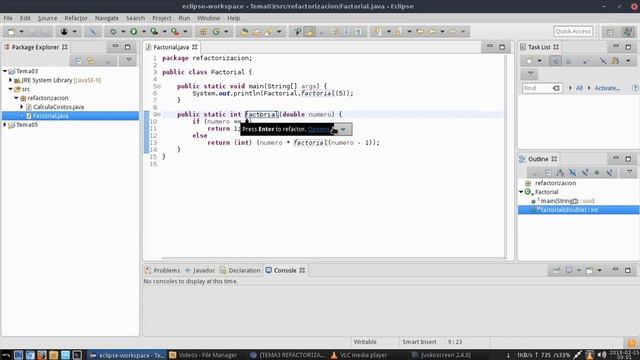Expand the Tema05 project node
Viewport: 640px width, 360px height.
coord(5,125)
